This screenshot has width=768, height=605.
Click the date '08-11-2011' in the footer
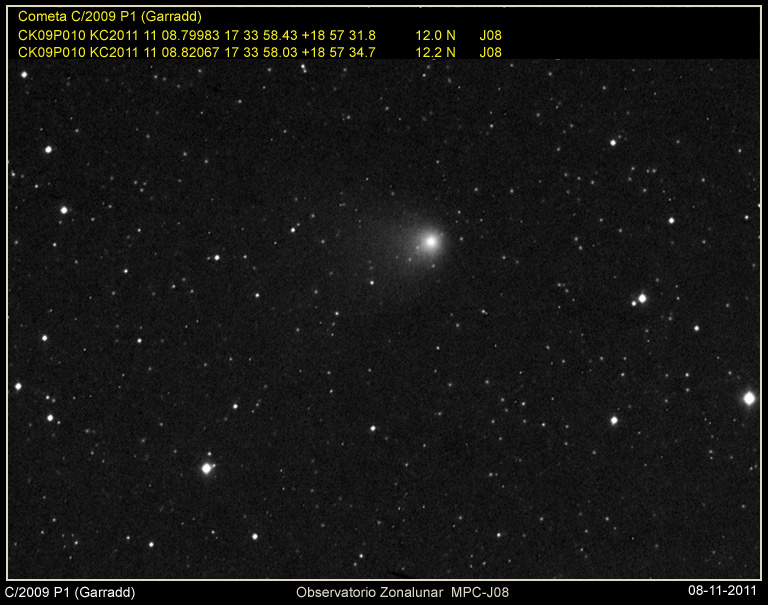pyautogui.click(x=722, y=593)
